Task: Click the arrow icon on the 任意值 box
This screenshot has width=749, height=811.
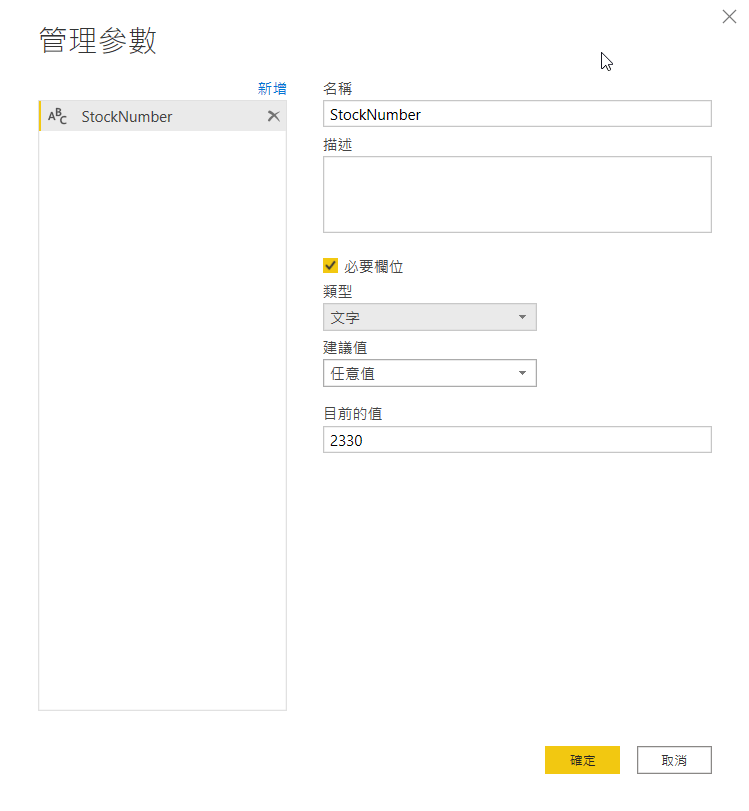Action: click(522, 374)
